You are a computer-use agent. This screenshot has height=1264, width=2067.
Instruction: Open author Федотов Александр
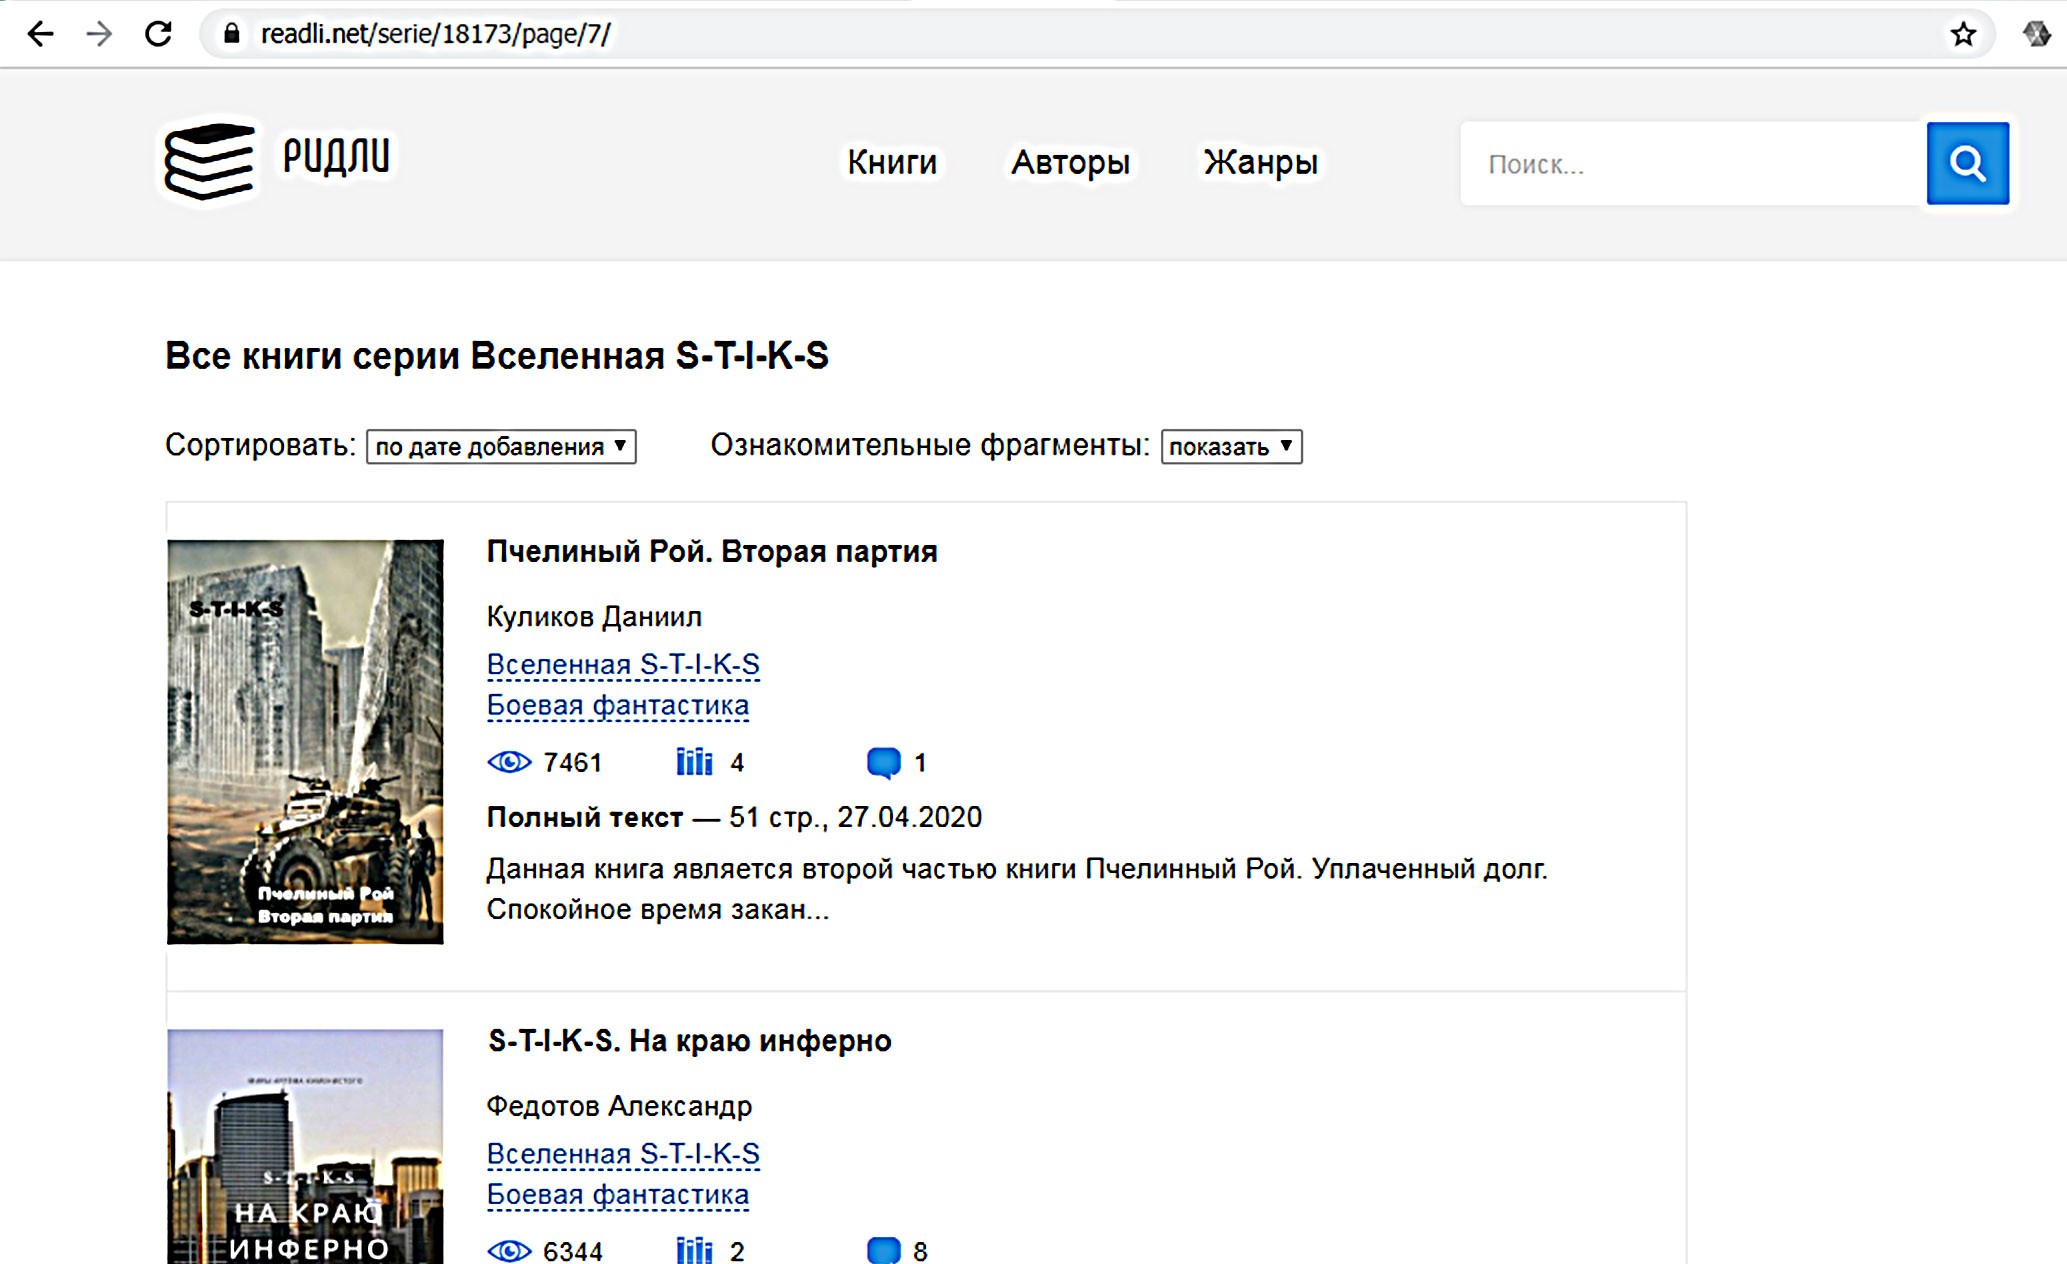619,1106
